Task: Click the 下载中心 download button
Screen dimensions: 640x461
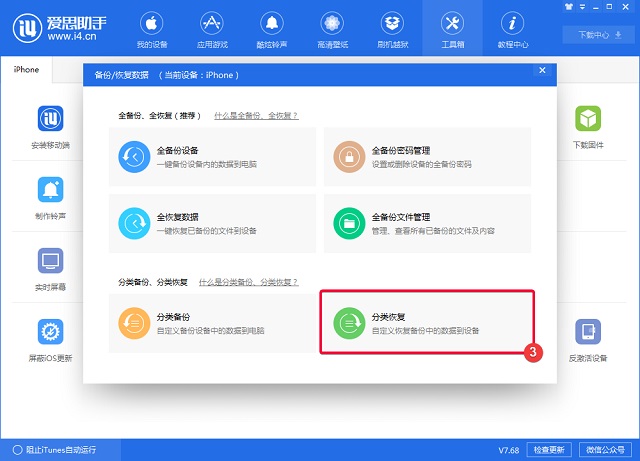Action: point(599,35)
